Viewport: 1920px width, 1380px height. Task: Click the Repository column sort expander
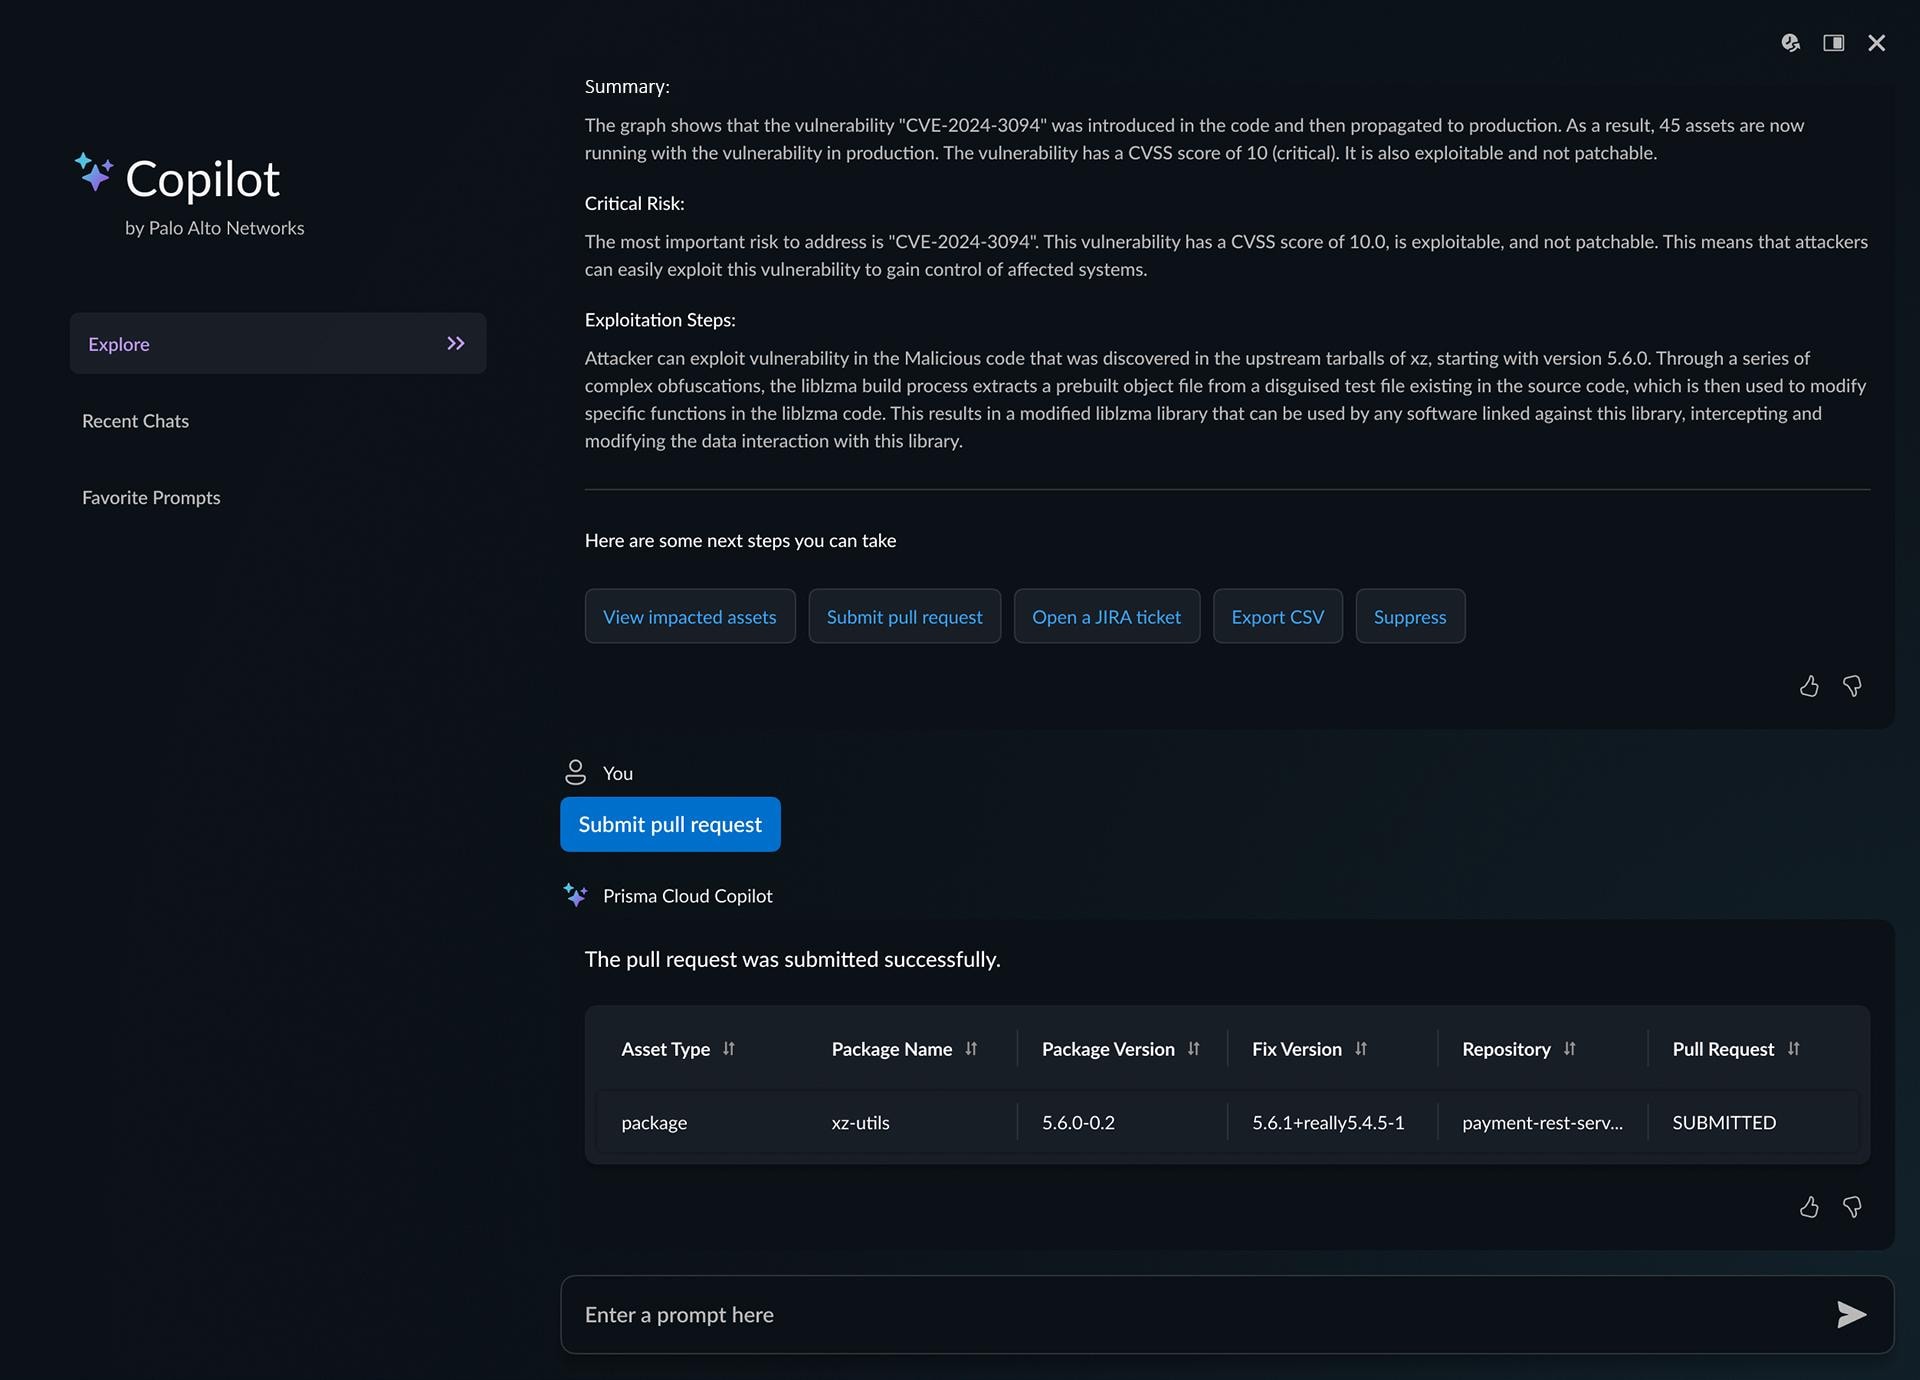point(1570,1048)
